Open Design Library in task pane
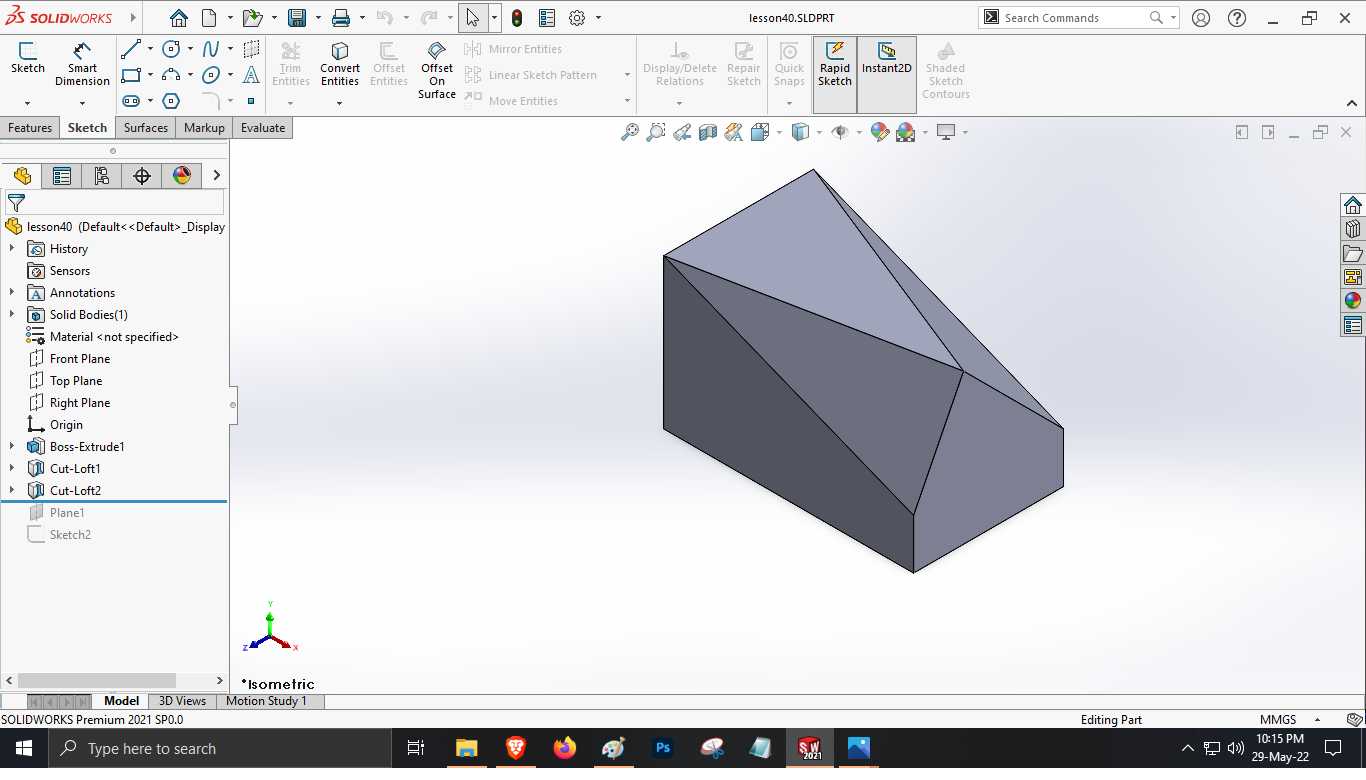 (x=1353, y=229)
